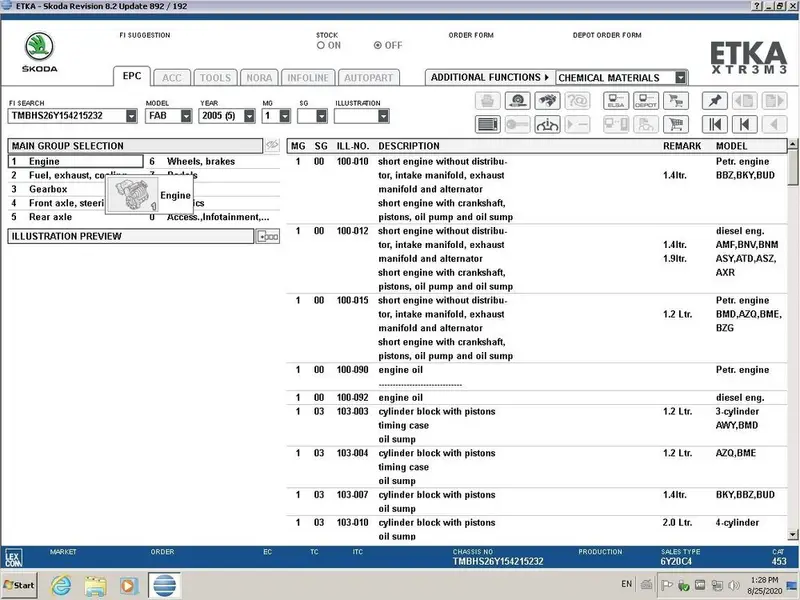Click the parts list scrollbar down arrow
The height and width of the screenshot is (600, 800).
coord(792,535)
